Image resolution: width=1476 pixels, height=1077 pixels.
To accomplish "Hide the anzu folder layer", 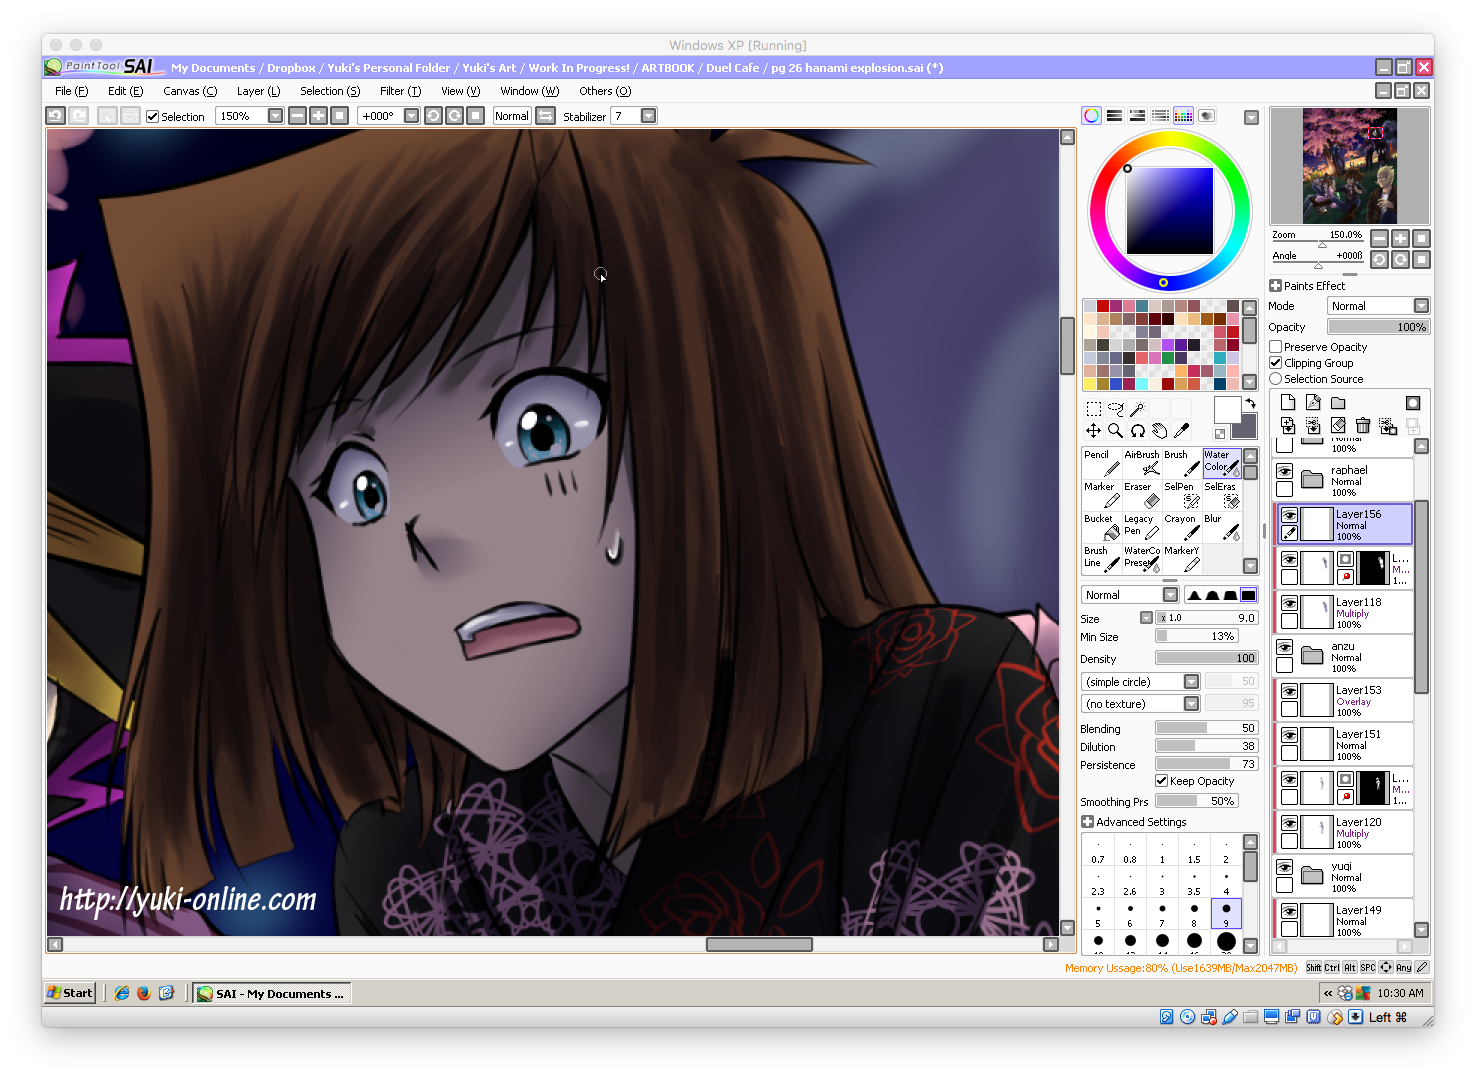I will point(1285,648).
